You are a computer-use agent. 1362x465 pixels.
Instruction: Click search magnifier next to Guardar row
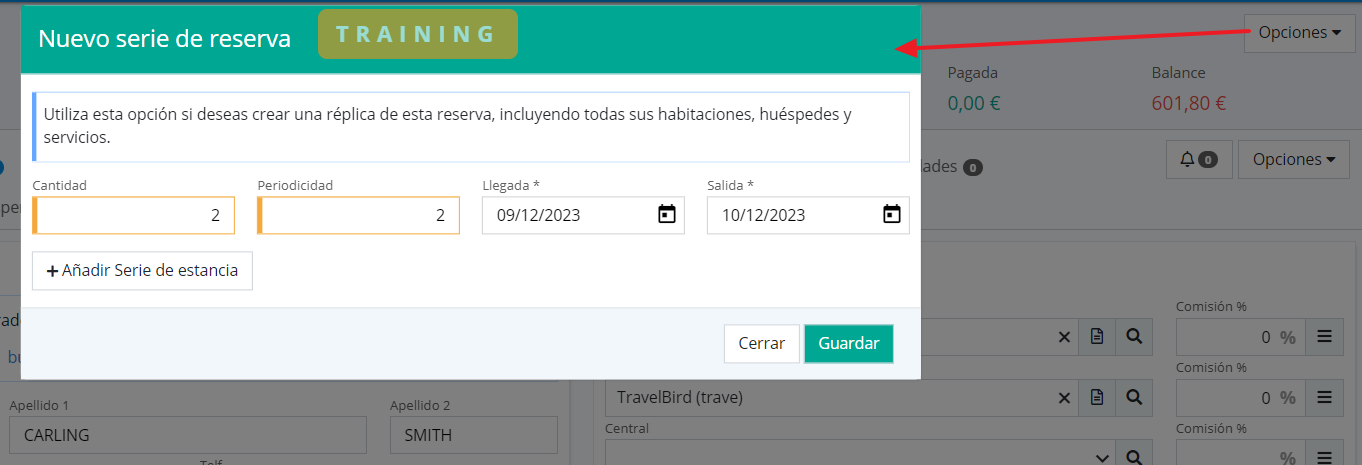pyautogui.click(x=1134, y=338)
